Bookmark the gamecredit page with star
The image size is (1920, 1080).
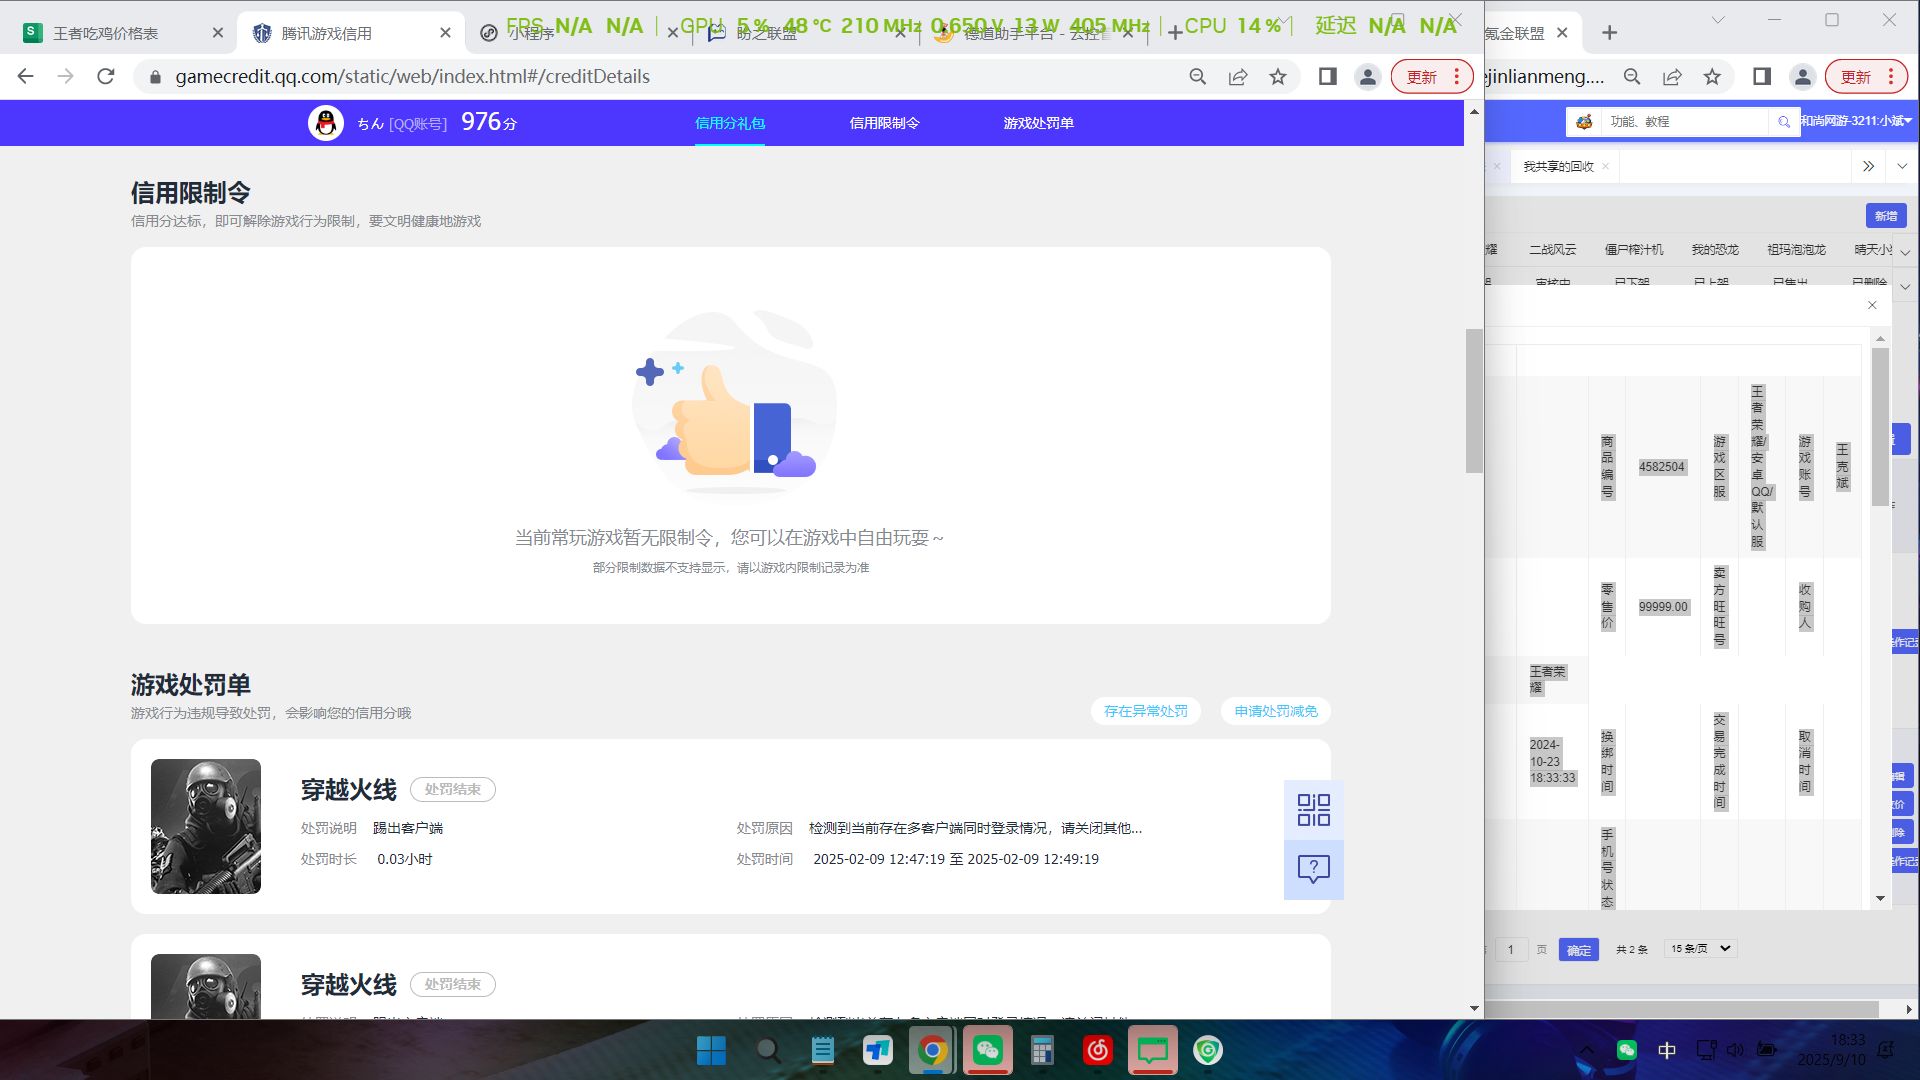tap(1278, 76)
